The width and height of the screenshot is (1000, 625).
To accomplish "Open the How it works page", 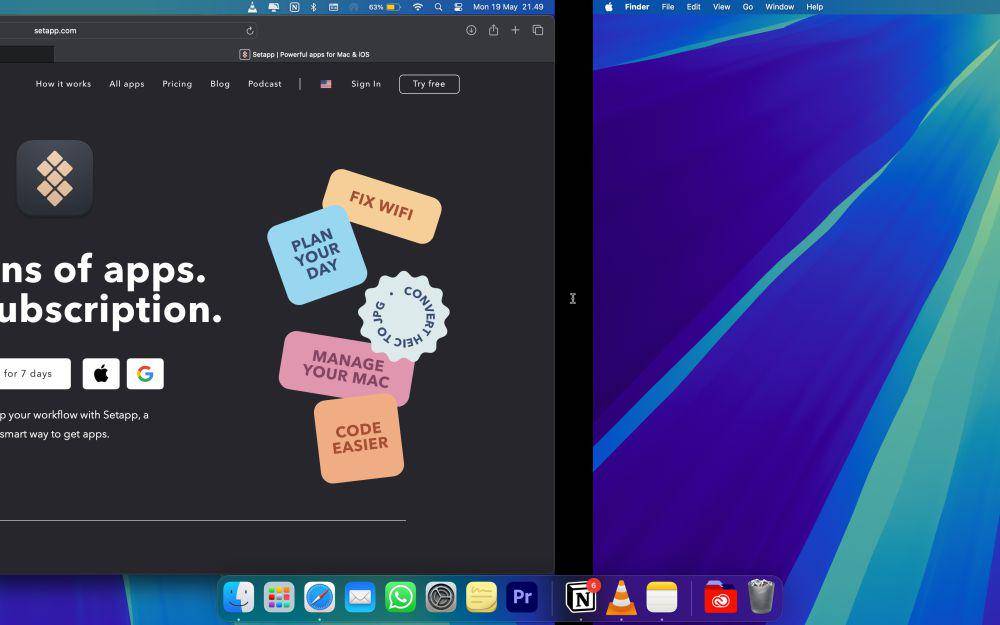I will pos(63,84).
